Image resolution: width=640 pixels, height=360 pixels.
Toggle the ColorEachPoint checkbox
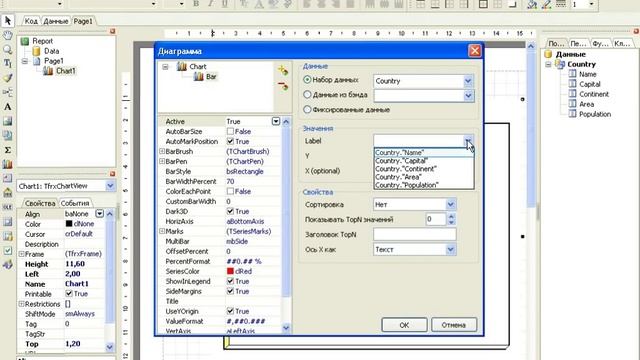[x=230, y=191]
